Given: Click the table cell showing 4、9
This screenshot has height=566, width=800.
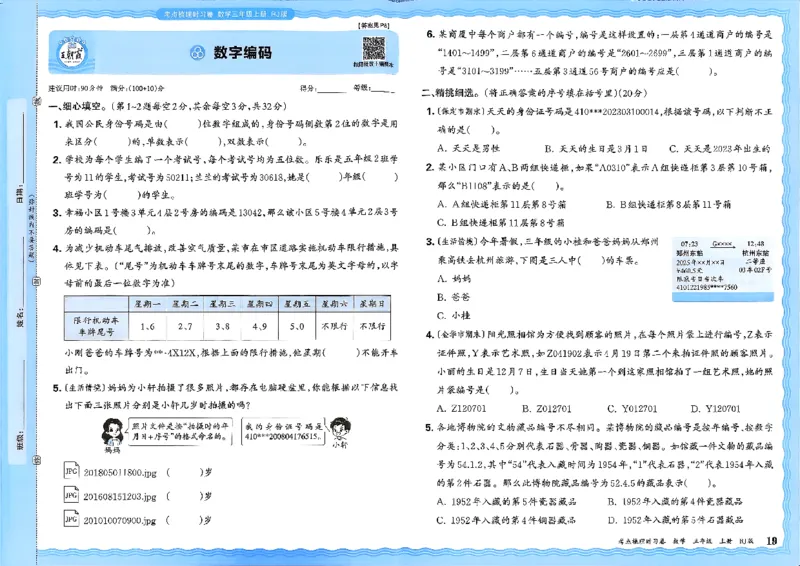Looking at the screenshot, I should click(x=260, y=326).
